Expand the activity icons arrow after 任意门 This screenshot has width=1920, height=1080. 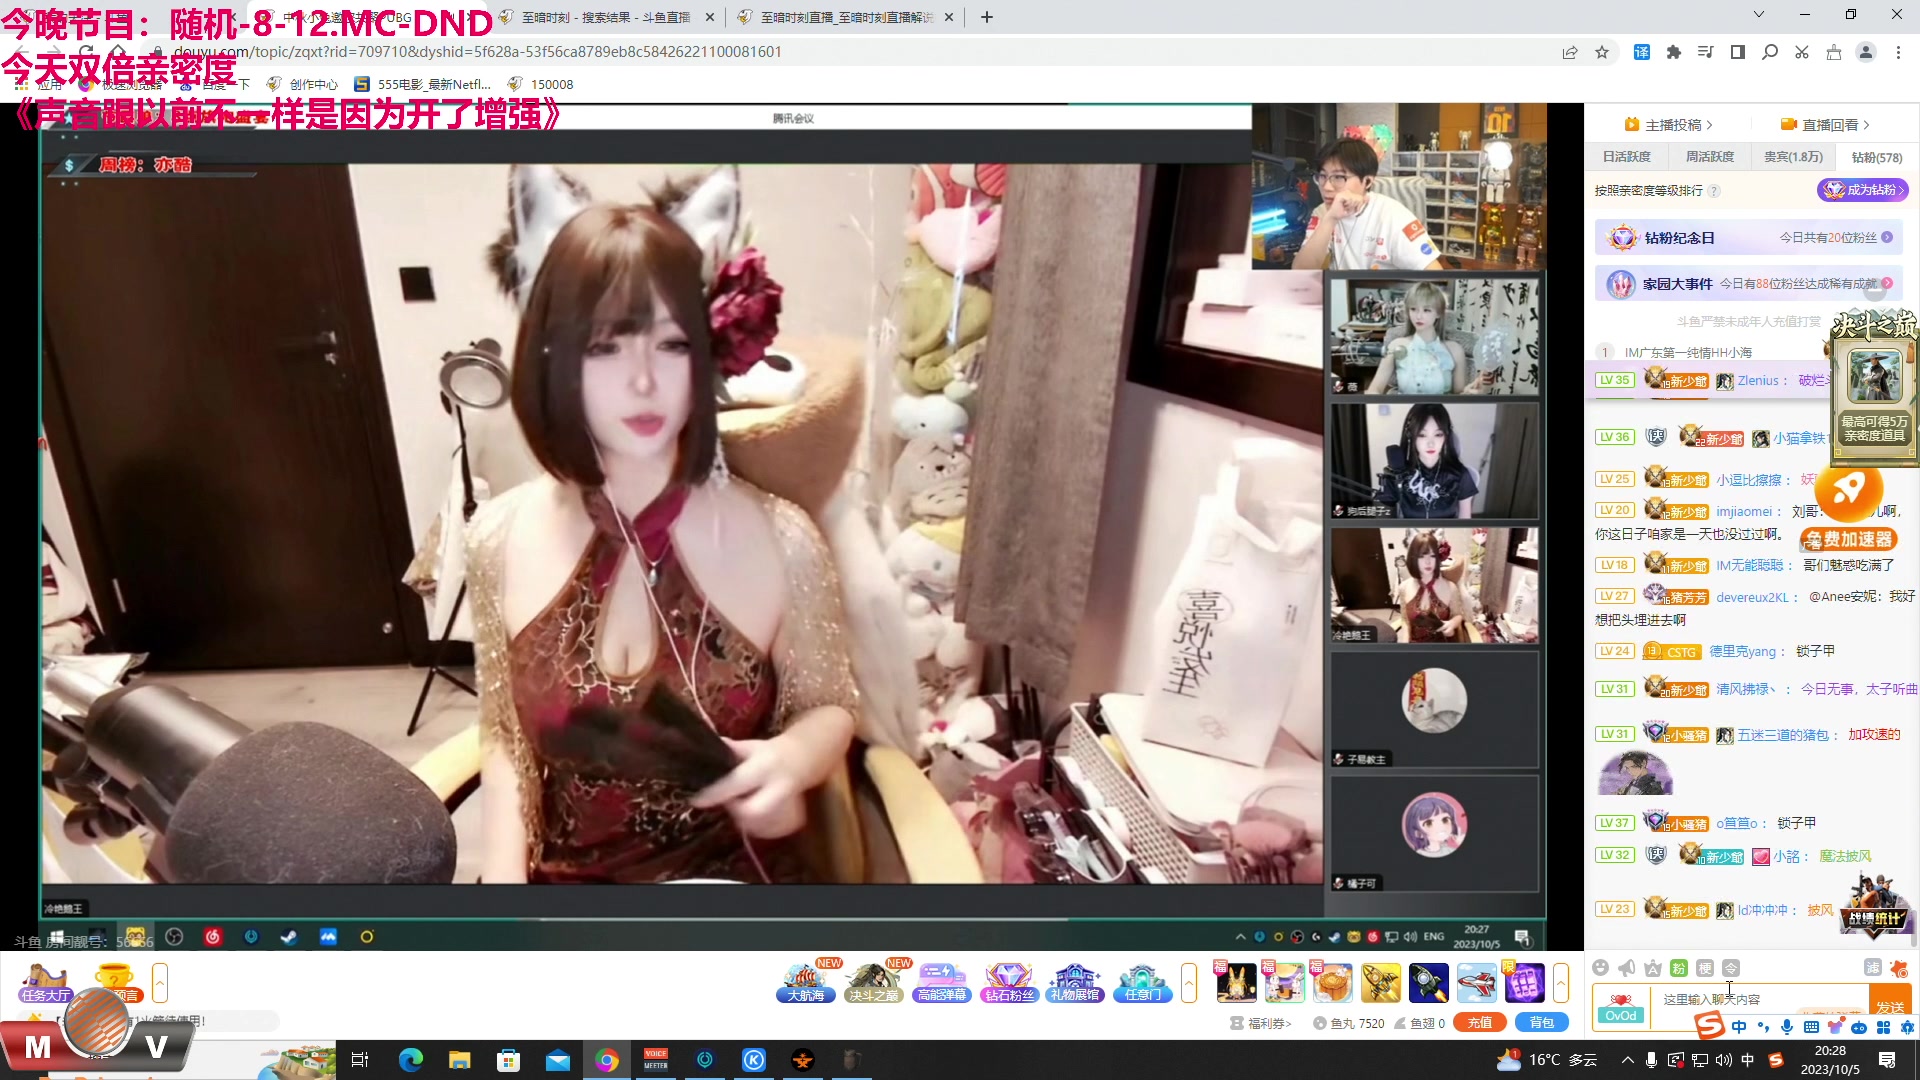(1189, 983)
